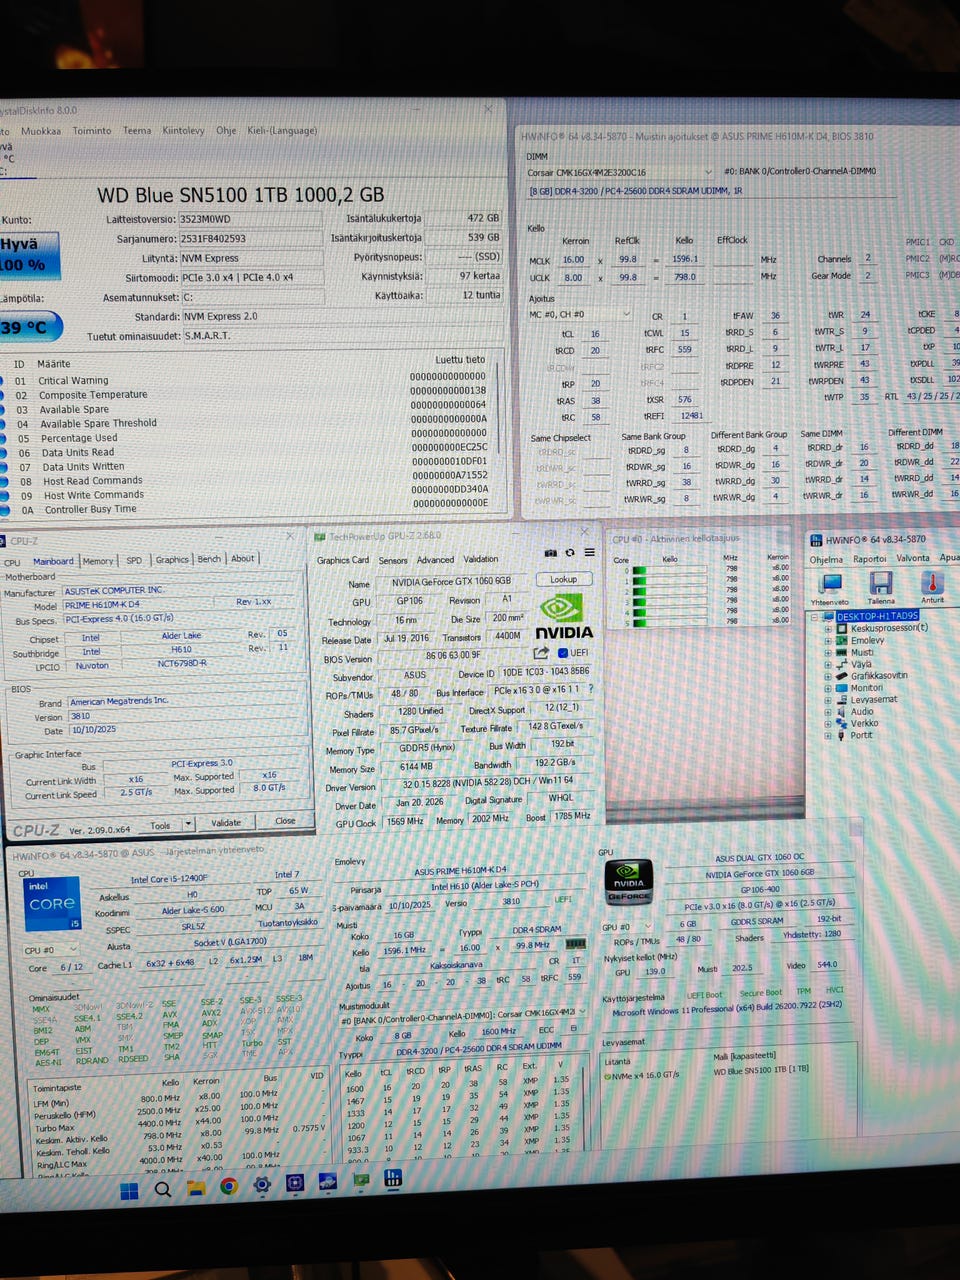Open the Validation tab in GPU-Z

pos(481,559)
